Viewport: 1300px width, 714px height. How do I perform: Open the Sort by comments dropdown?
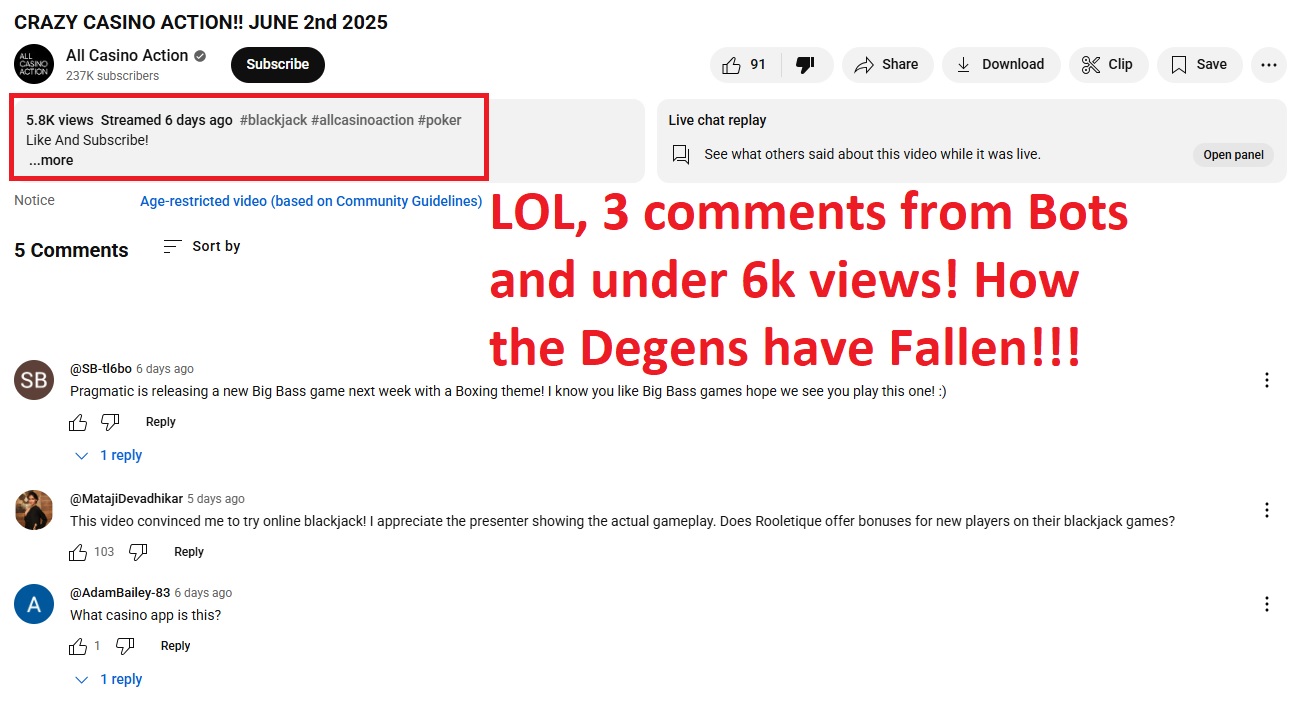click(x=202, y=247)
